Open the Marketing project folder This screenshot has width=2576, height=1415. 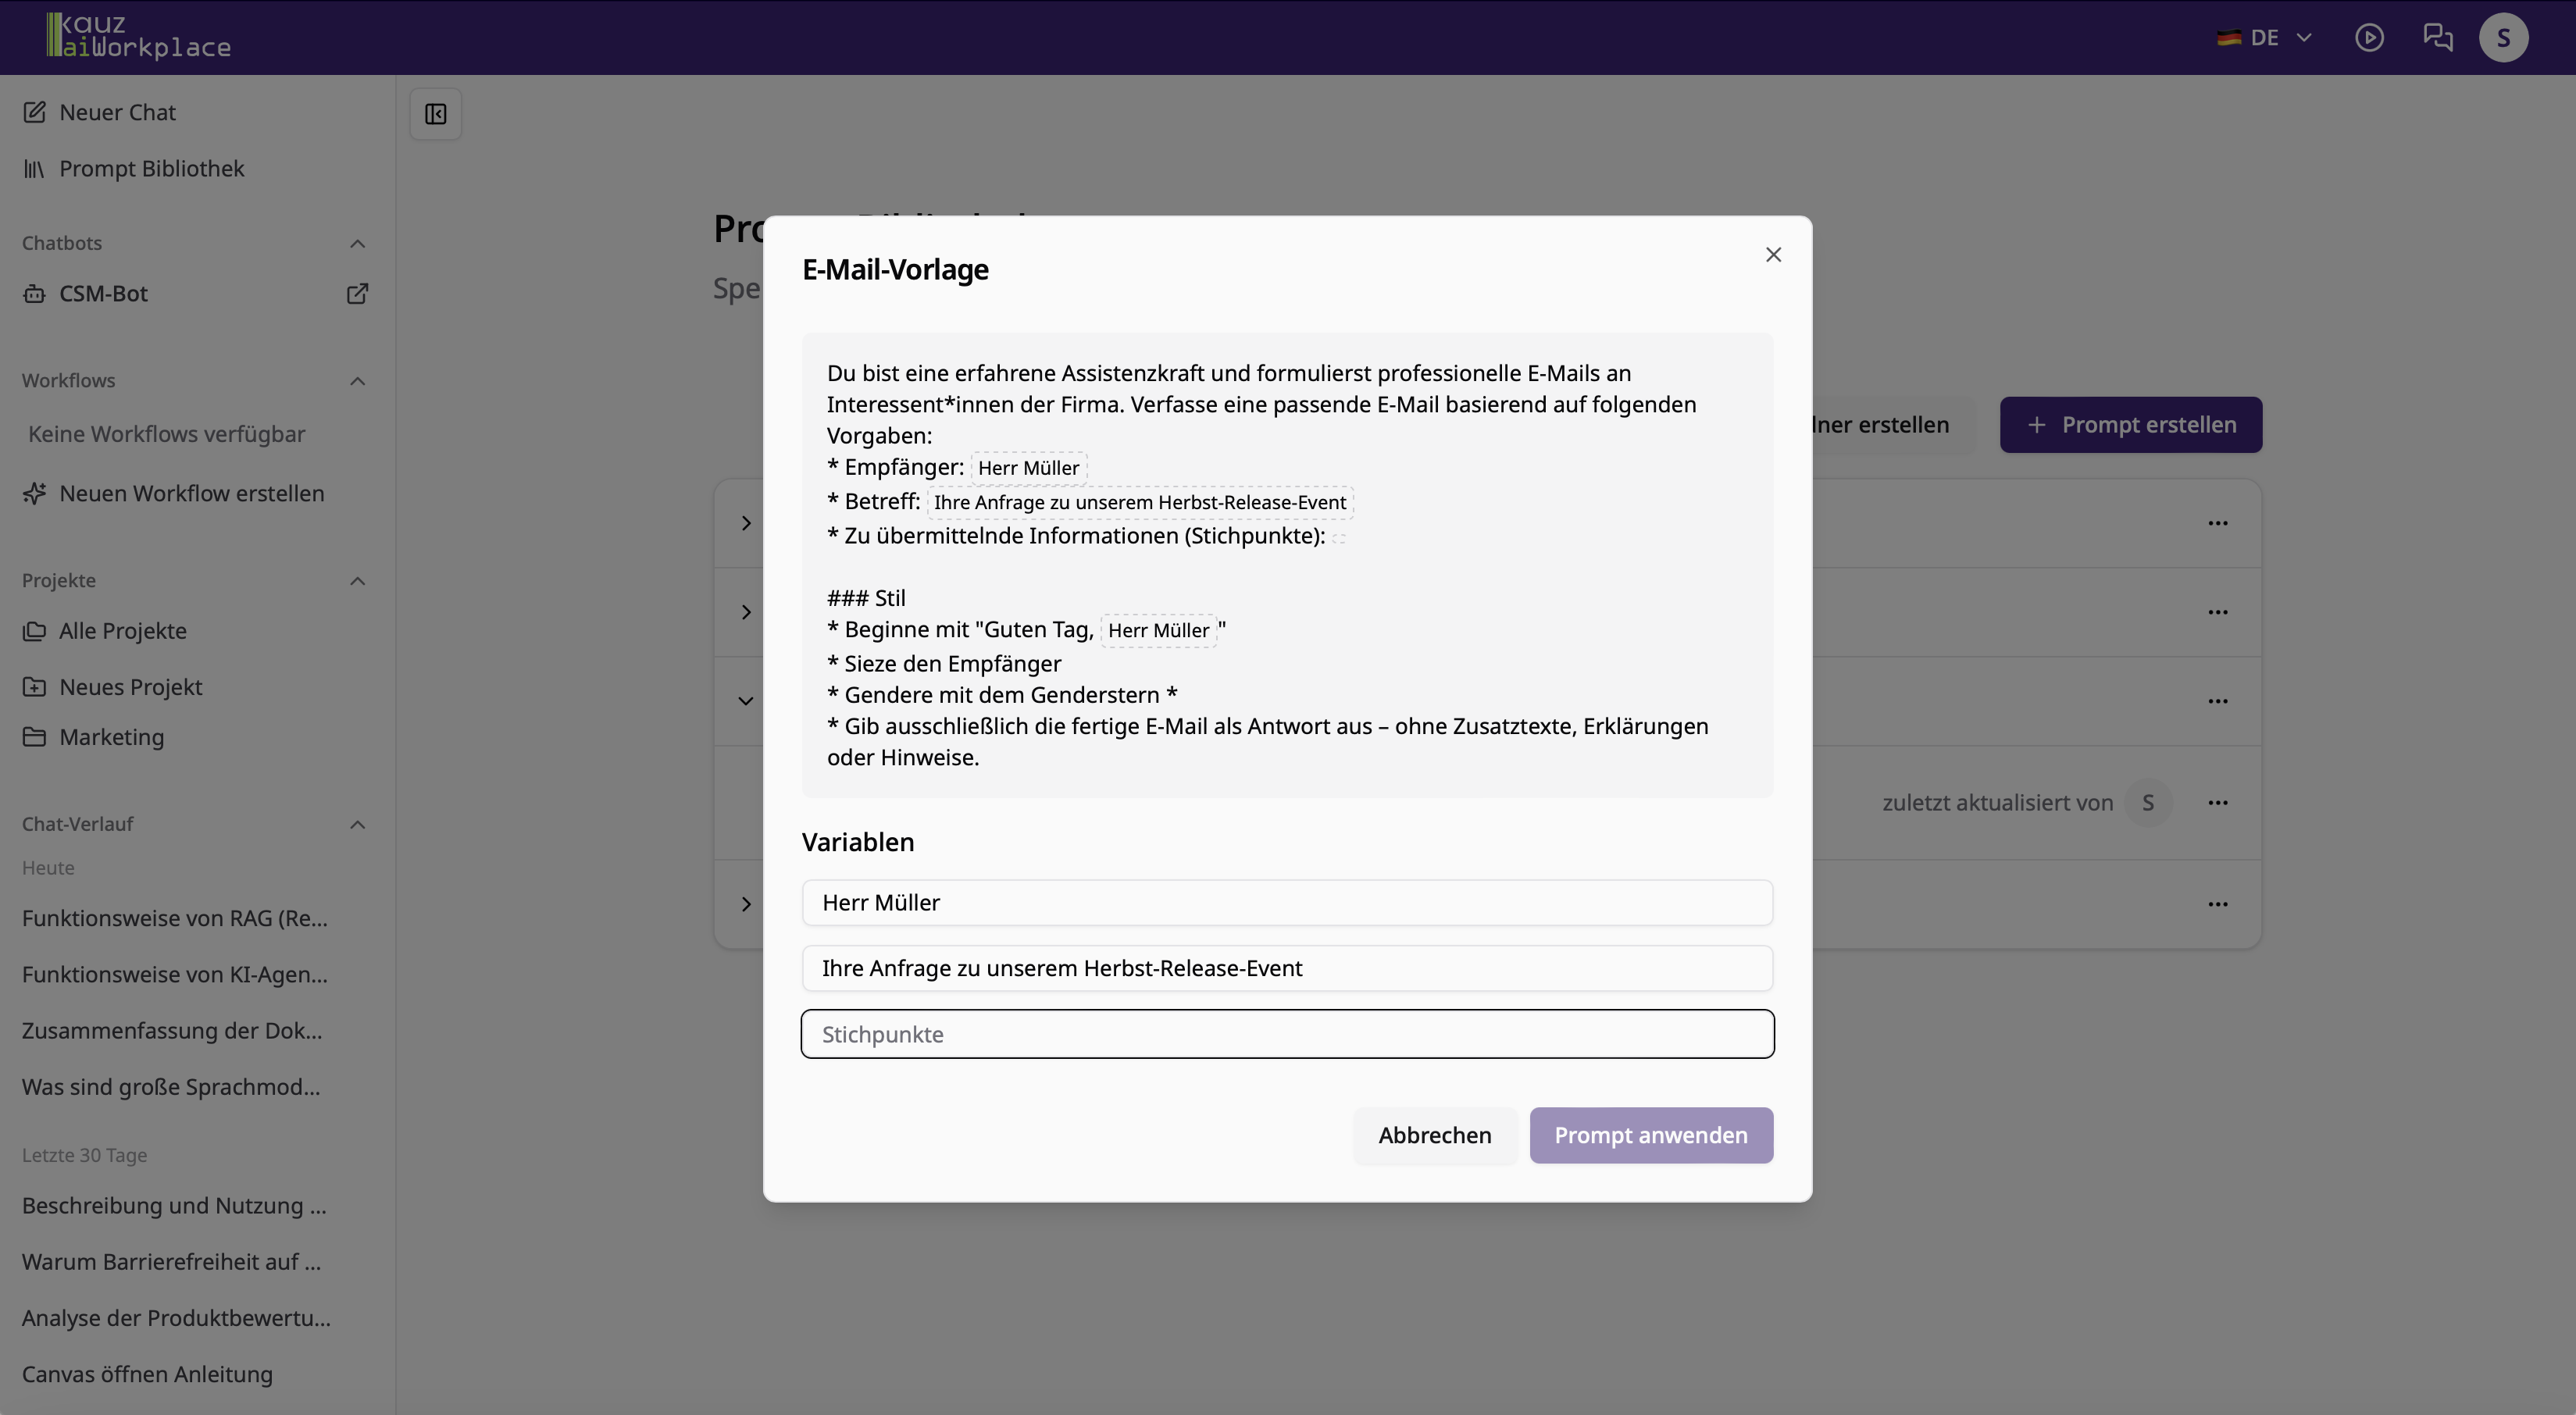click(110, 737)
